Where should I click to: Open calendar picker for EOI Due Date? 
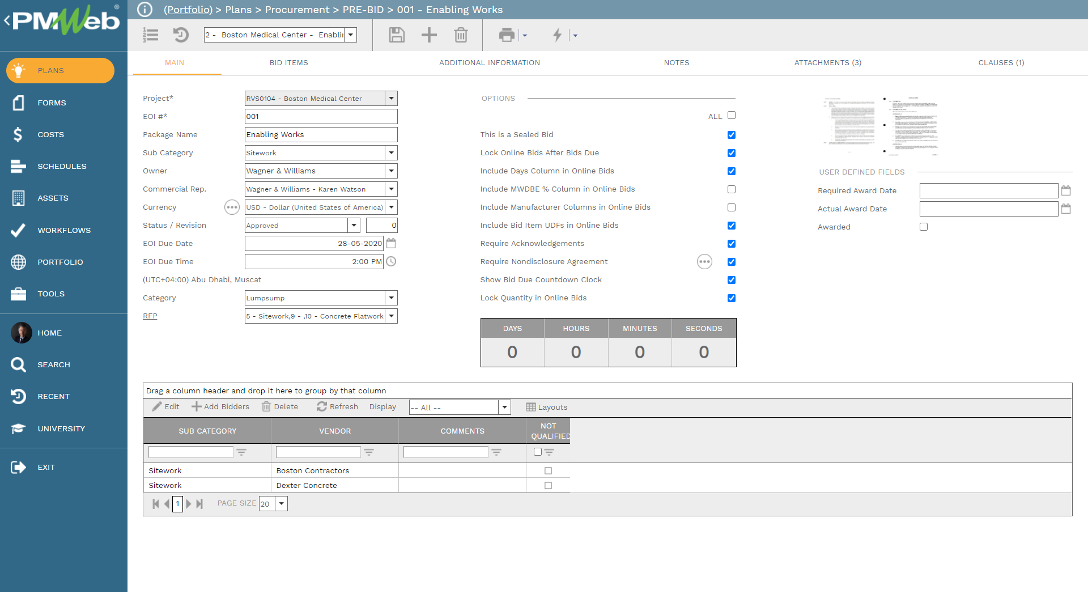click(x=391, y=243)
